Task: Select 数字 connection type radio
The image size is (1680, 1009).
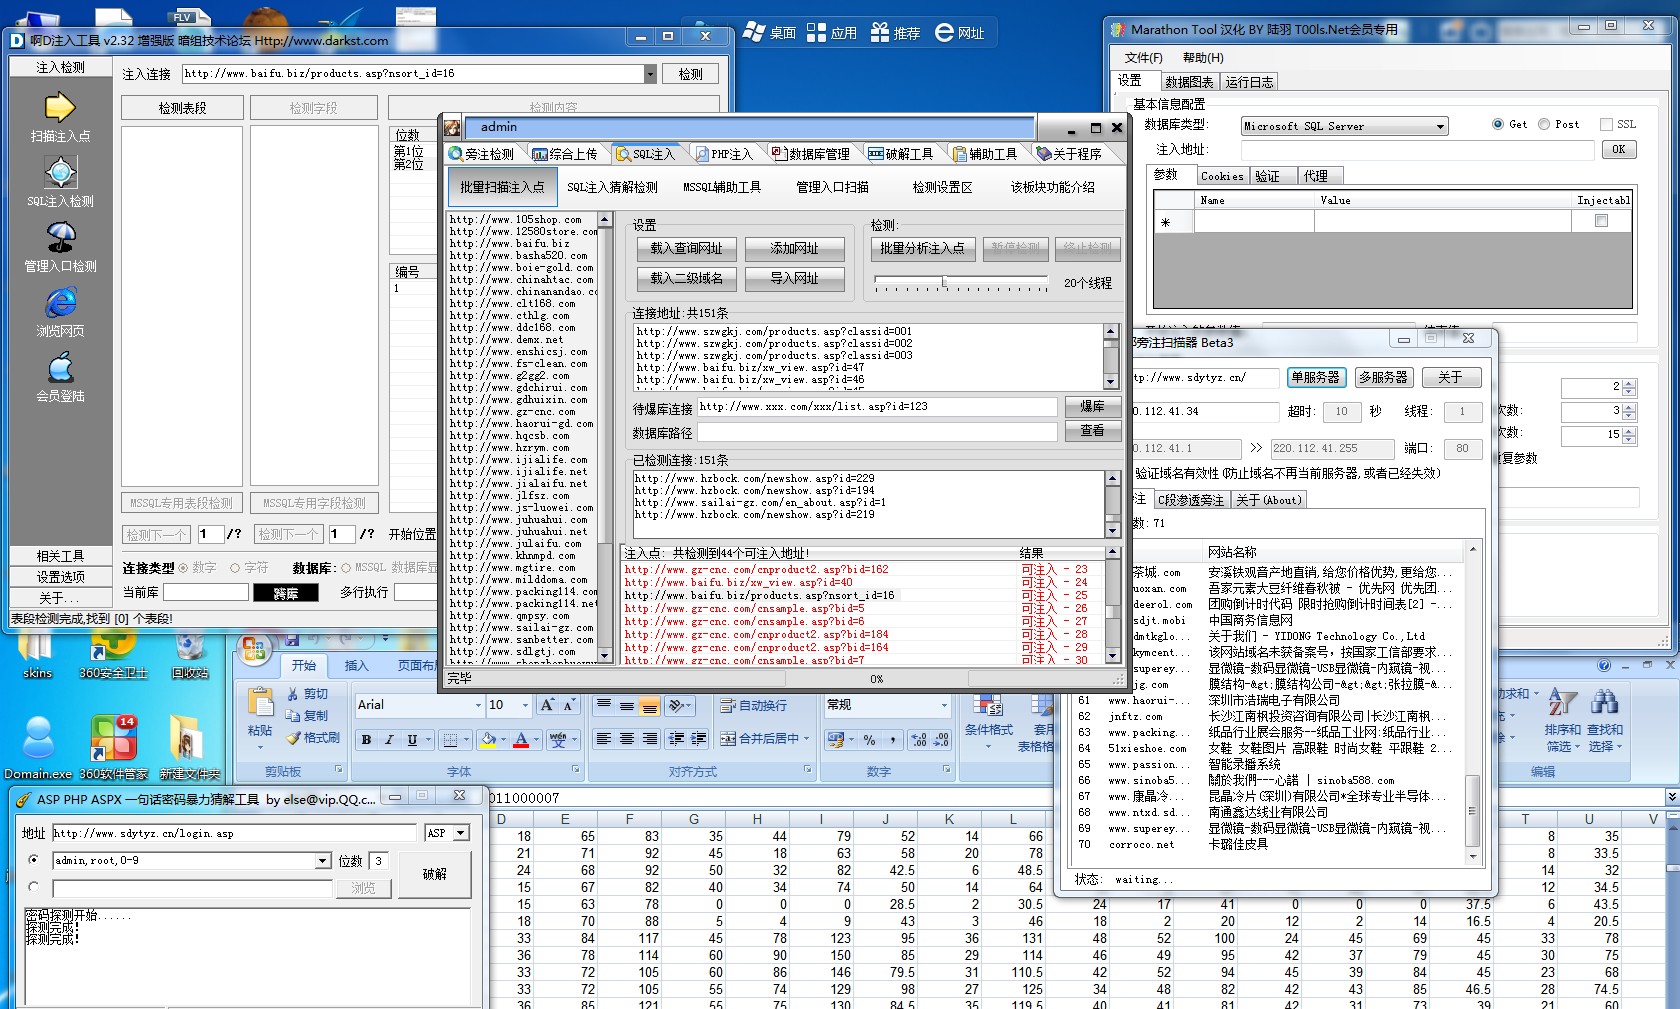Action: [x=183, y=567]
